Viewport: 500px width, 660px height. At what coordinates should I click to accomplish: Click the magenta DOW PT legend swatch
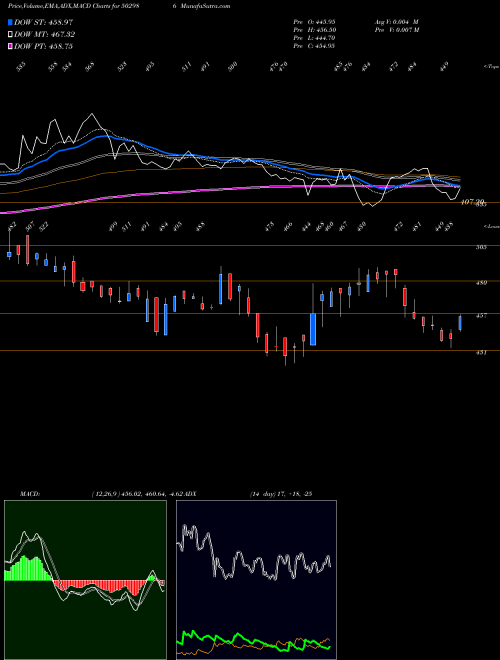(10, 46)
